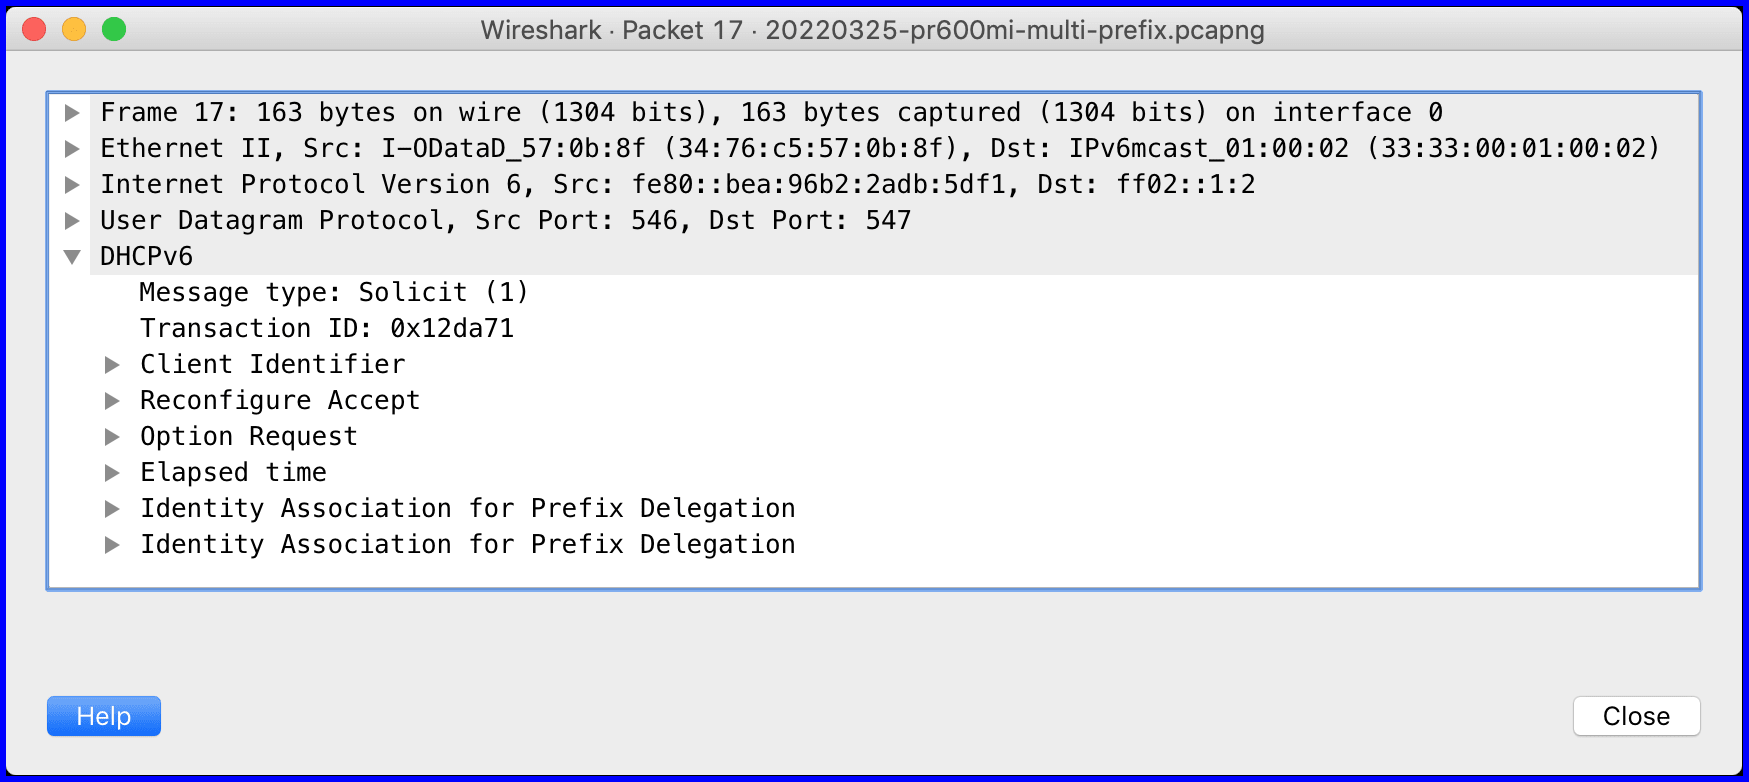1749x782 pixels.
Task: Collapse the DHCPv6 section triangle
Action: tap(72, 257)
